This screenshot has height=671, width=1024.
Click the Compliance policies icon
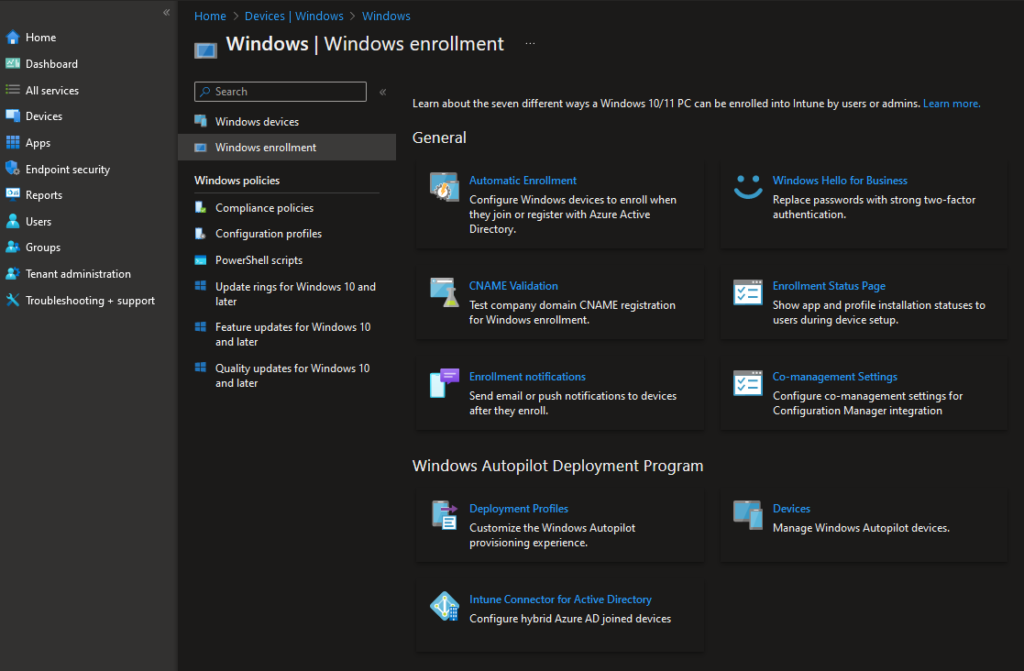coord(200,207)
